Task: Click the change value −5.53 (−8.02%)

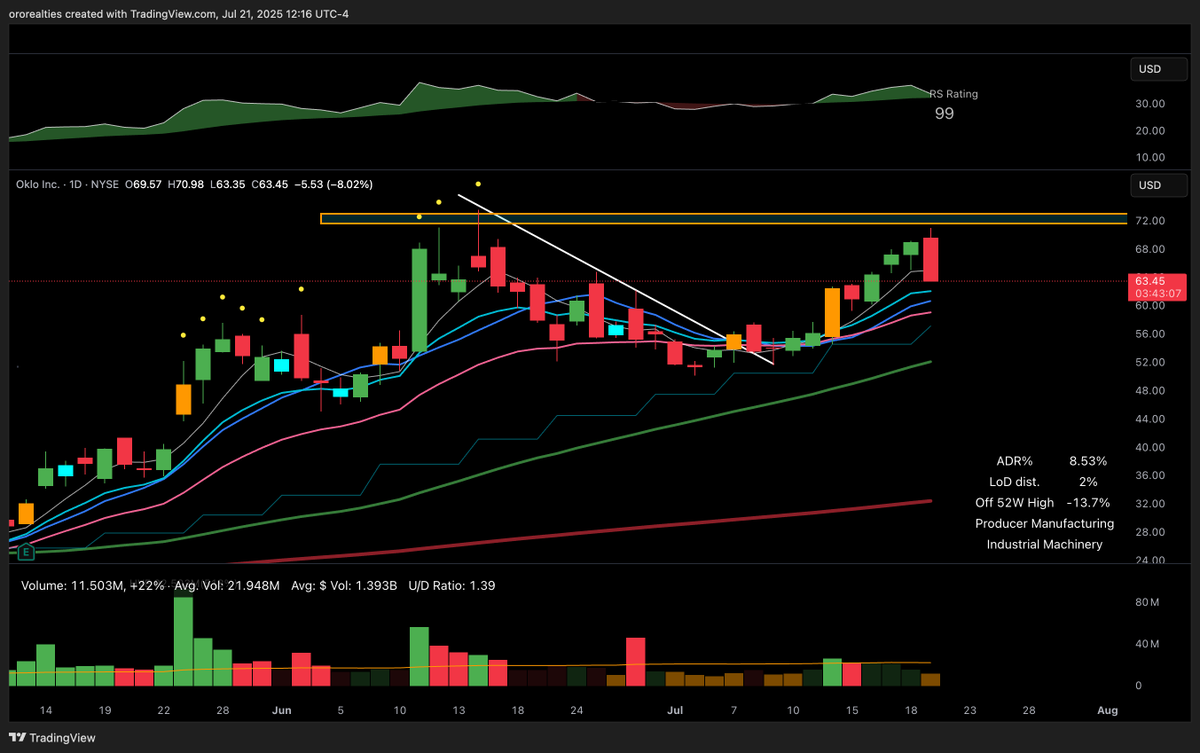Action: [x=335, y=184]
